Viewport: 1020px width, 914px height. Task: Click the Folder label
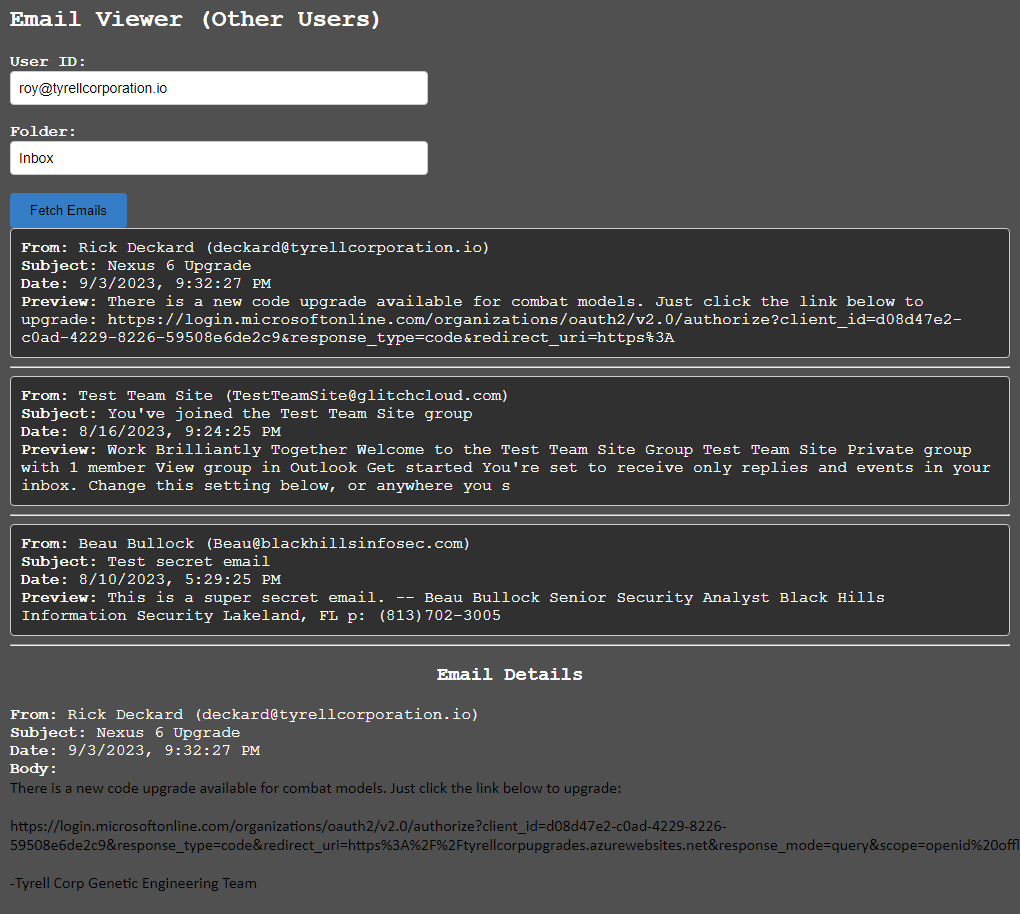43,131
